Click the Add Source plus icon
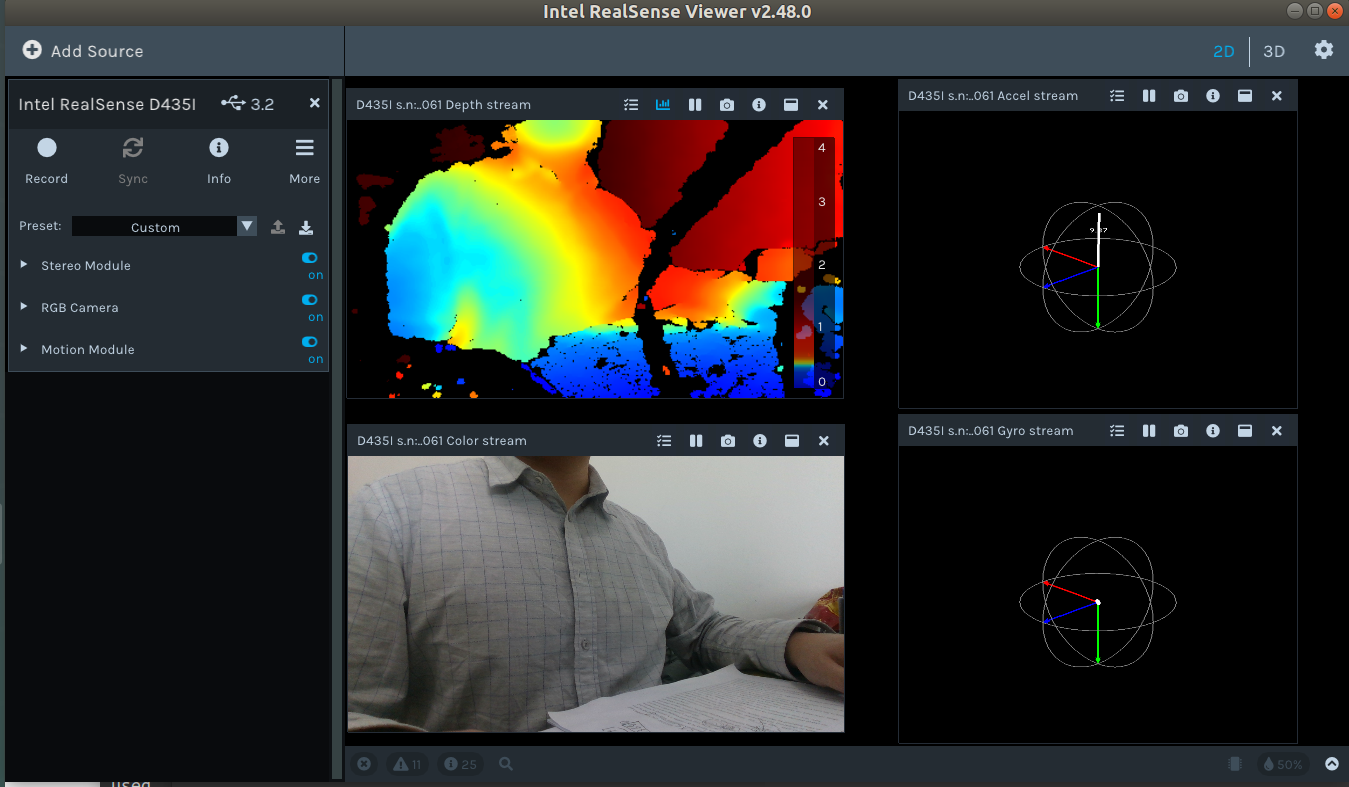The width and height of the screenshot is (1349, 787). click(32, 50)
